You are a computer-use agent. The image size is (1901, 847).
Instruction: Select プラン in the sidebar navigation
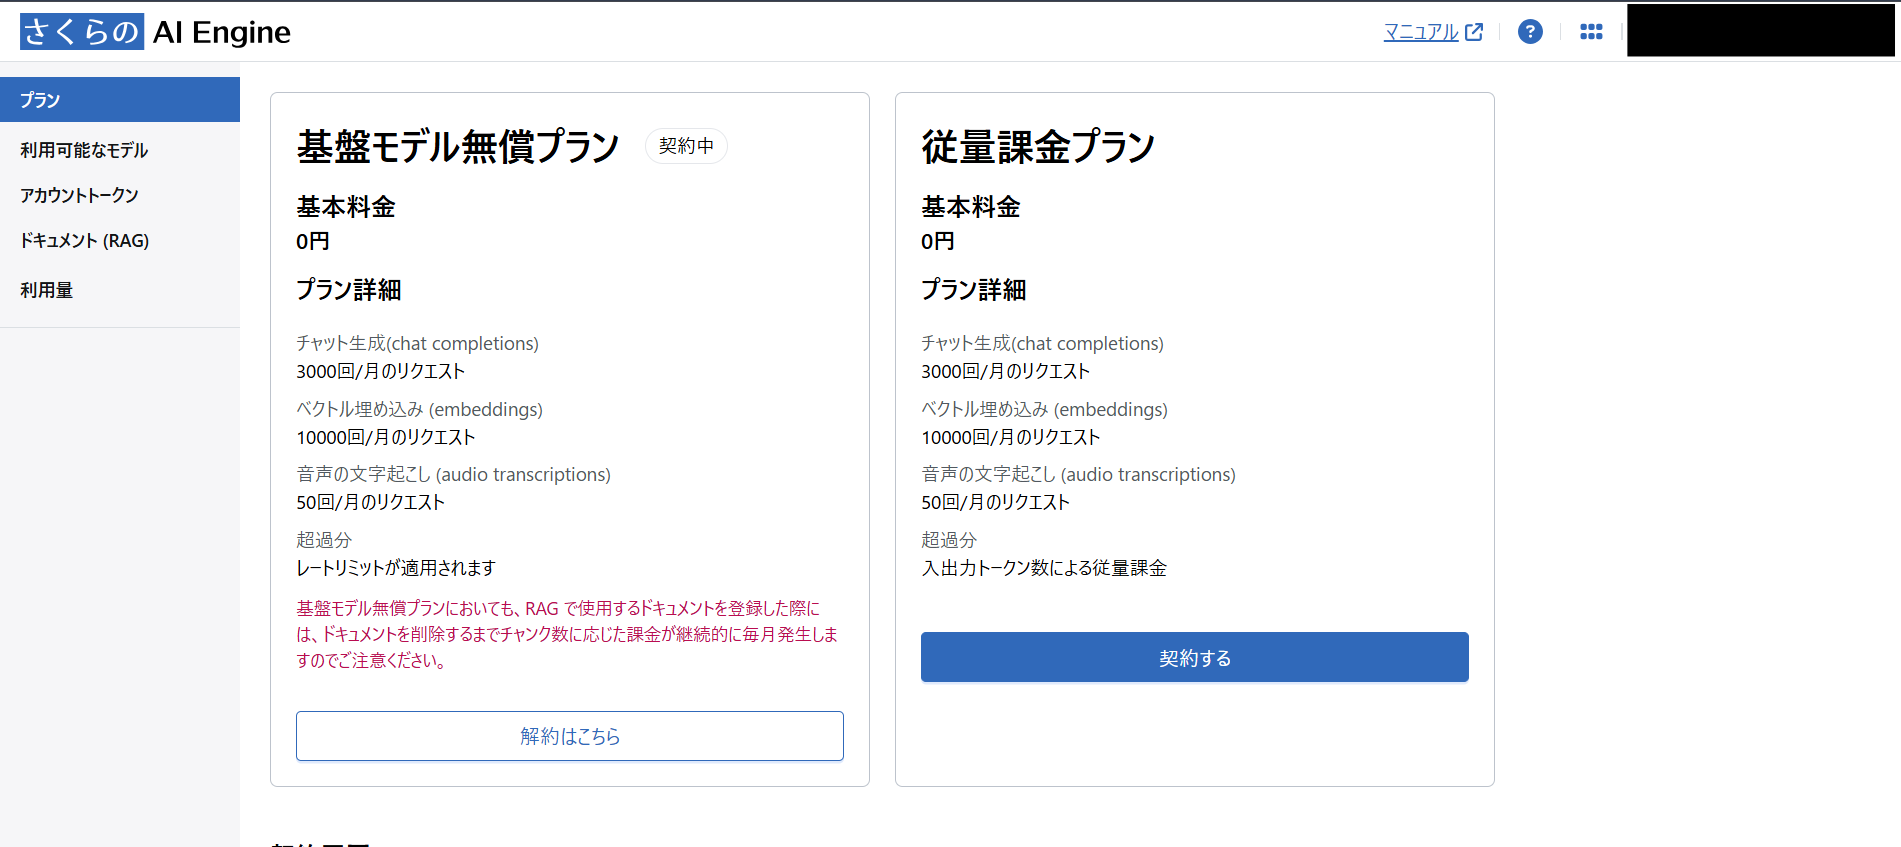[x=38, y=99]
